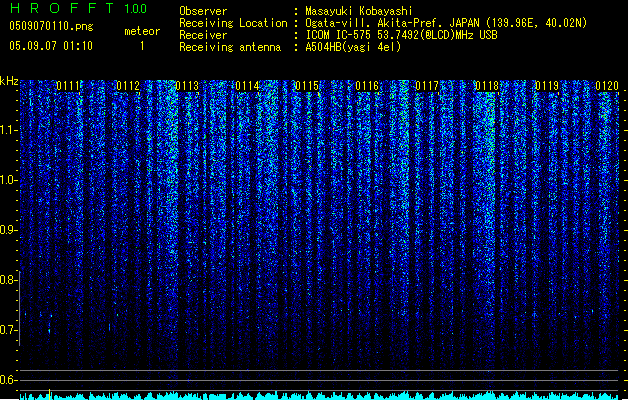This screenshot has width=629, height=400.
Task: Click the 0112 time marker
Action: [128, 86]
